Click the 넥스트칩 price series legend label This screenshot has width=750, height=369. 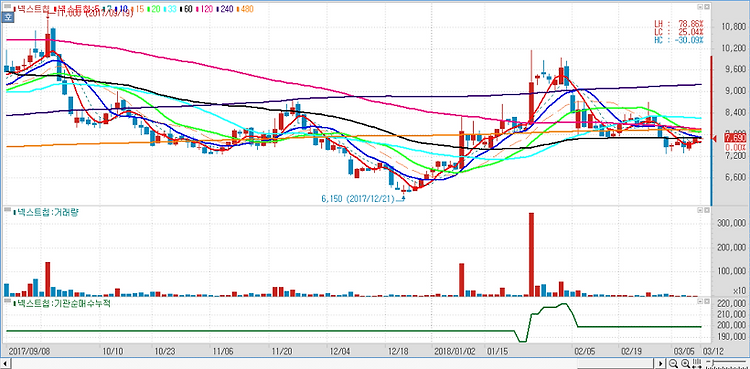pyautogui.click(x=32, y=9)
